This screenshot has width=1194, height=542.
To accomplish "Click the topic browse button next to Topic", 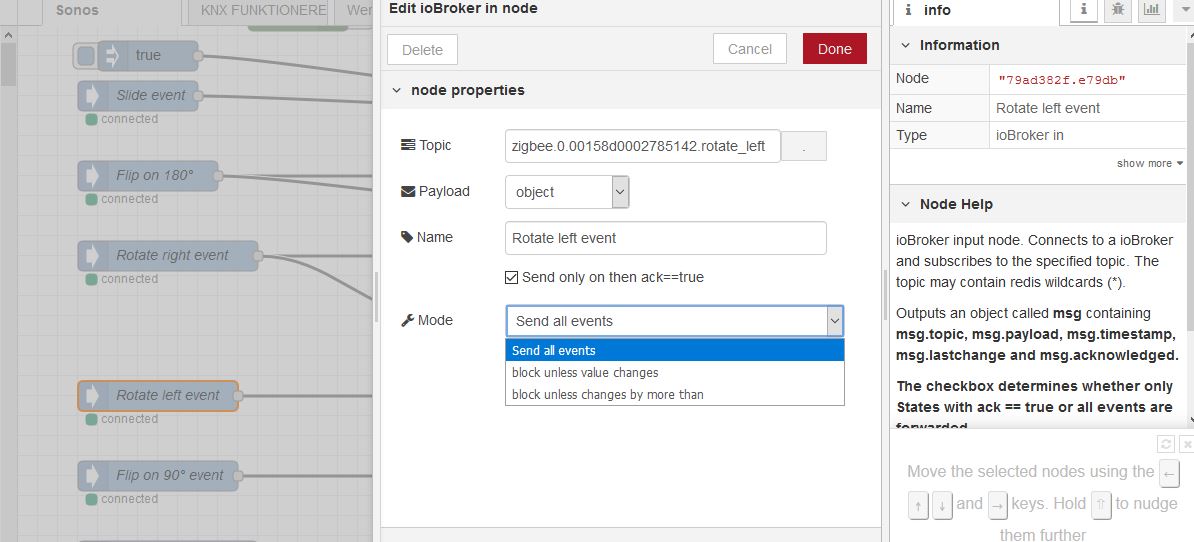I will [803, 146].
